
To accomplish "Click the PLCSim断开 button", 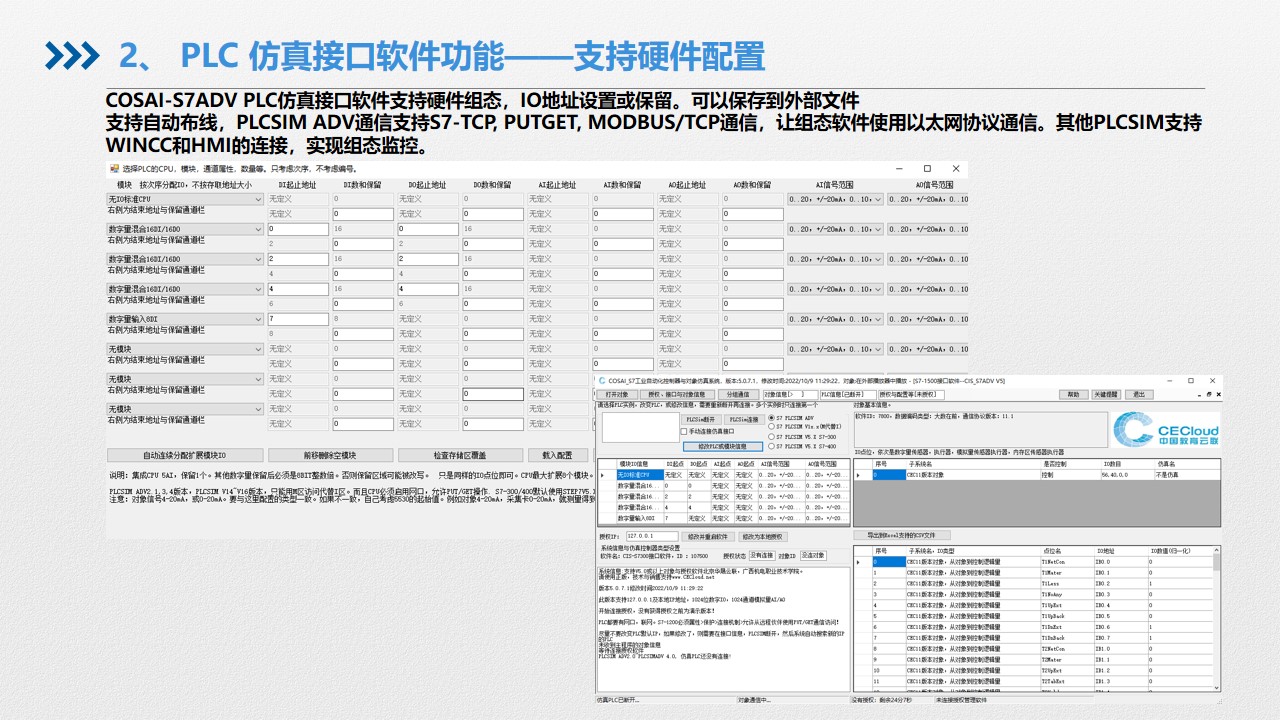I will coord(700,419).
